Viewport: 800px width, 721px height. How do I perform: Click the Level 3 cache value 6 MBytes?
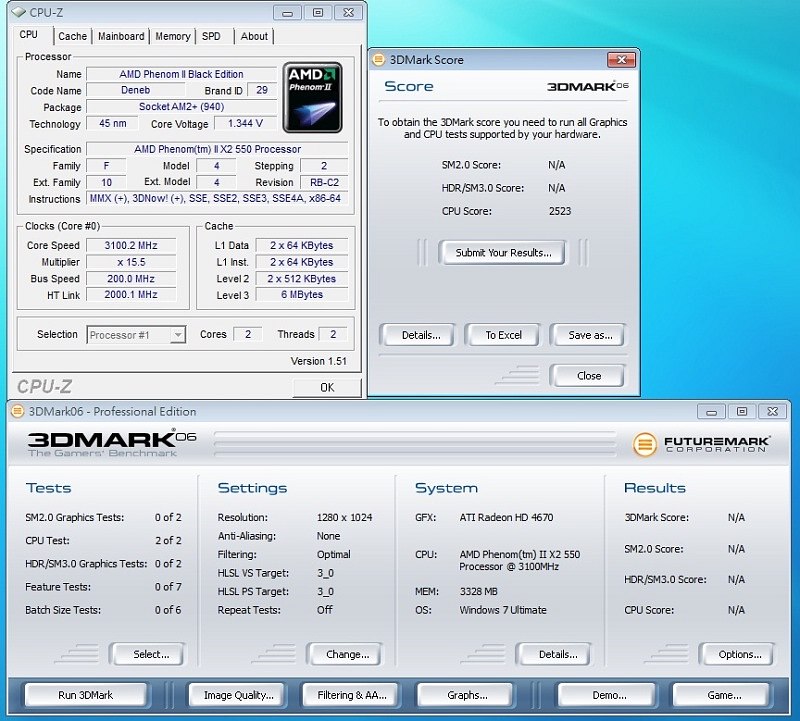[x=302, y=294]
